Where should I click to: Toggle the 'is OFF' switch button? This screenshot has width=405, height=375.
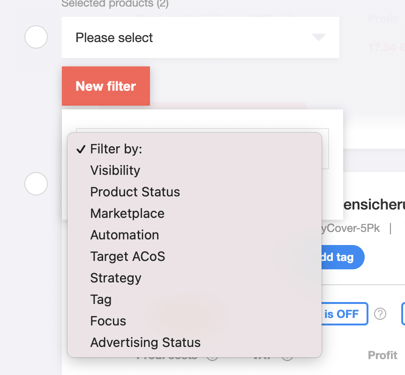344,314
